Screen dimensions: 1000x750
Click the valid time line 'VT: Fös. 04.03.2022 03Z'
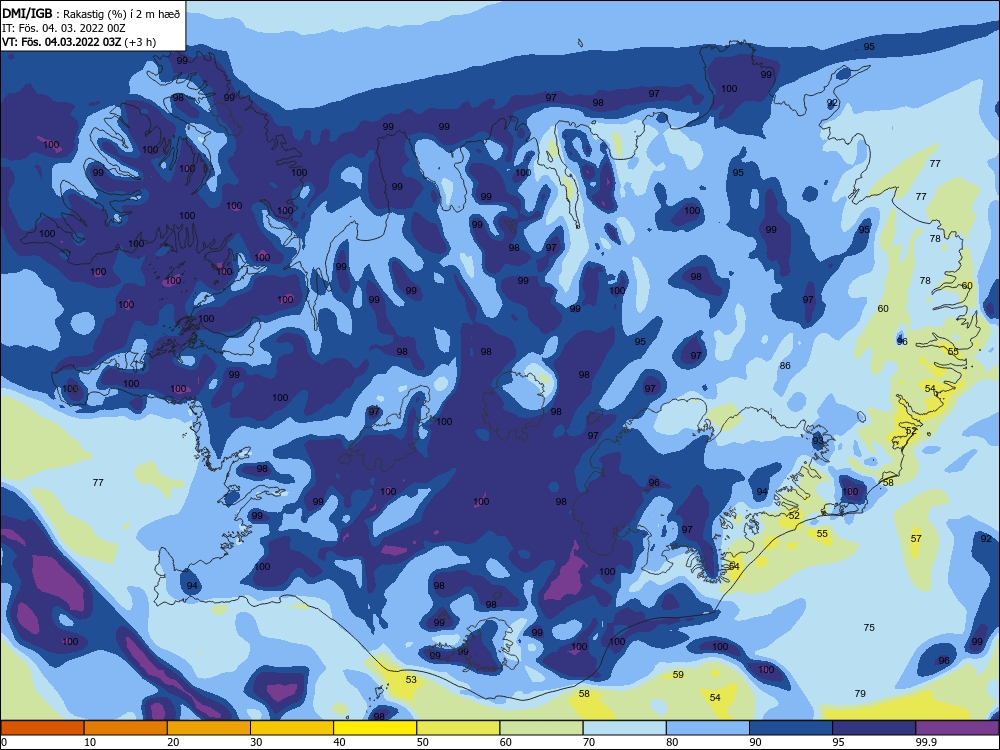62,42
